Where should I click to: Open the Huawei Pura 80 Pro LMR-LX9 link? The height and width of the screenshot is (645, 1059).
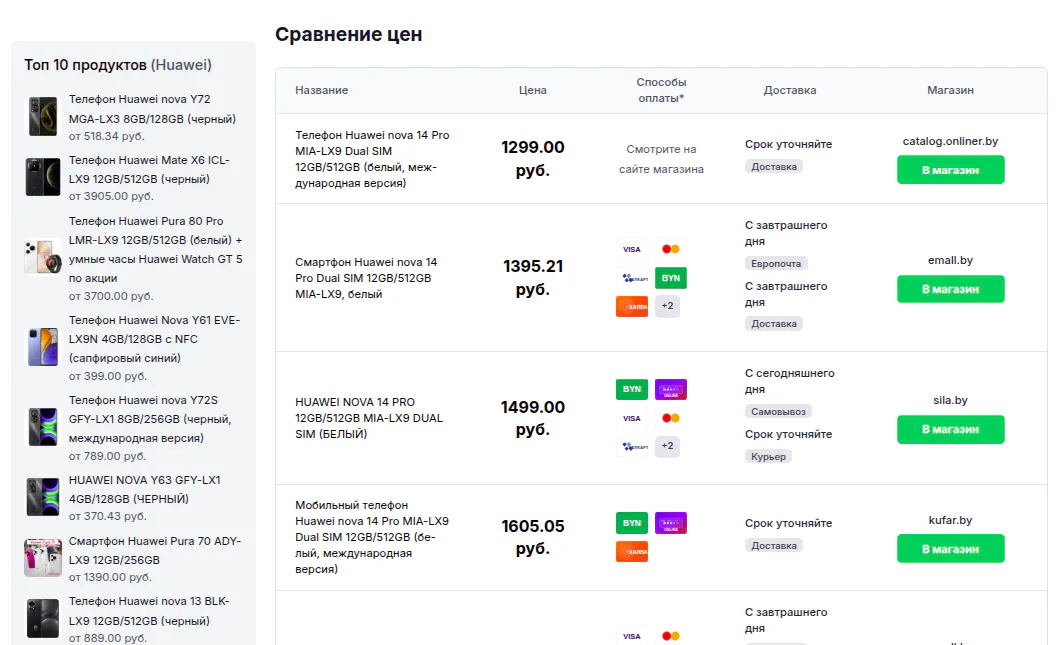tap(155, 249)
